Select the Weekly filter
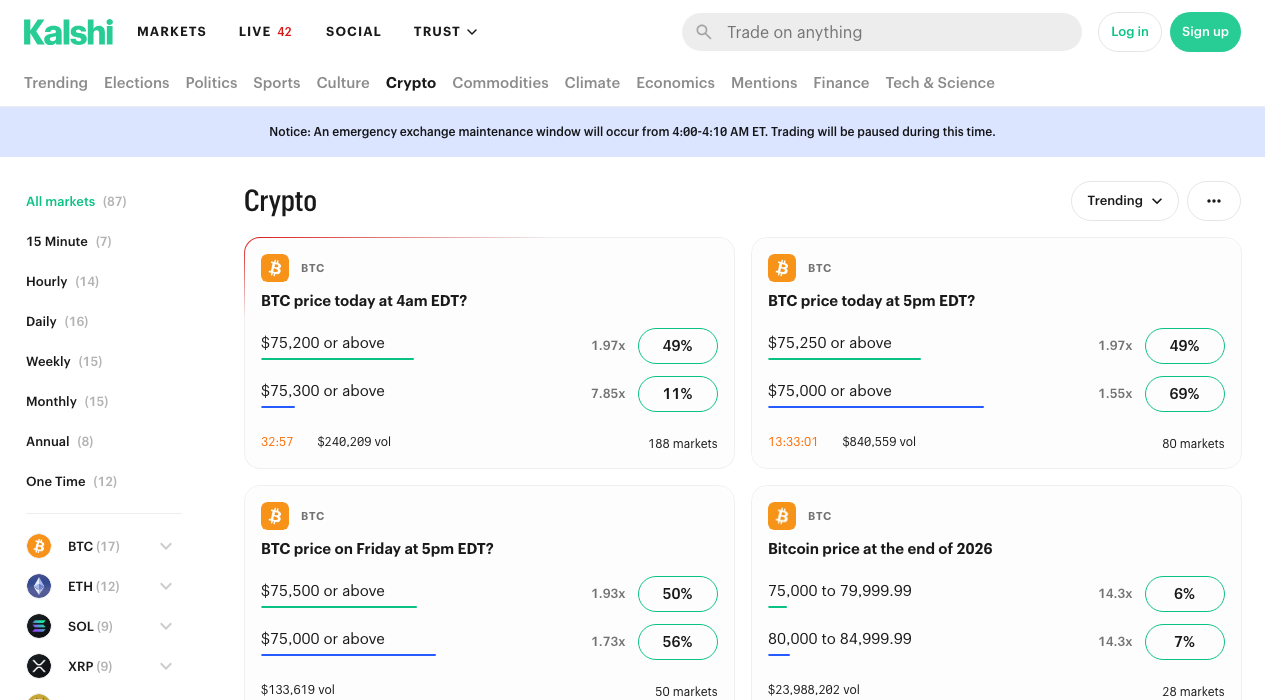 coord(64,361)
